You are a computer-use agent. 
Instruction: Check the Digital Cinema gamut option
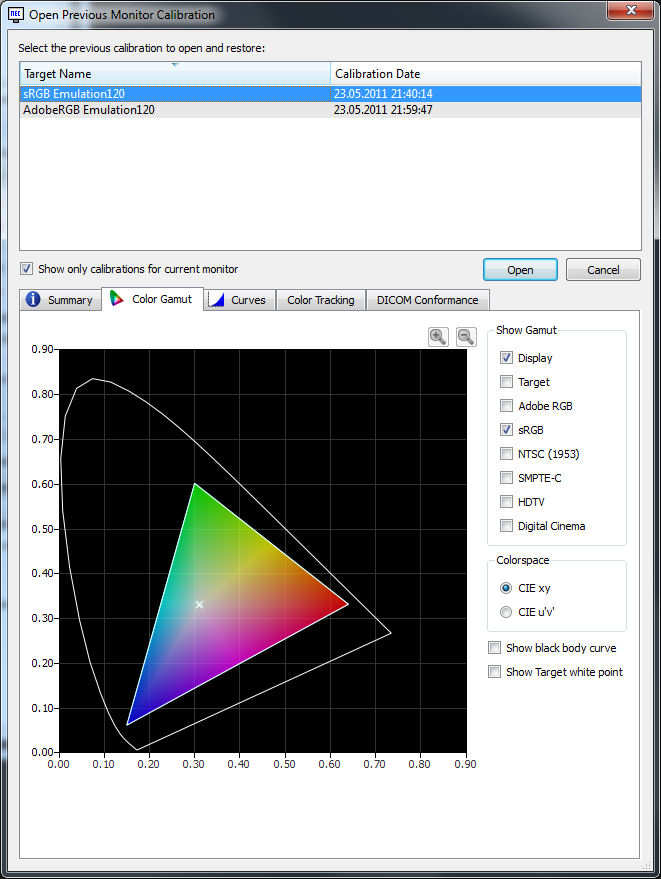coord(507,526)
